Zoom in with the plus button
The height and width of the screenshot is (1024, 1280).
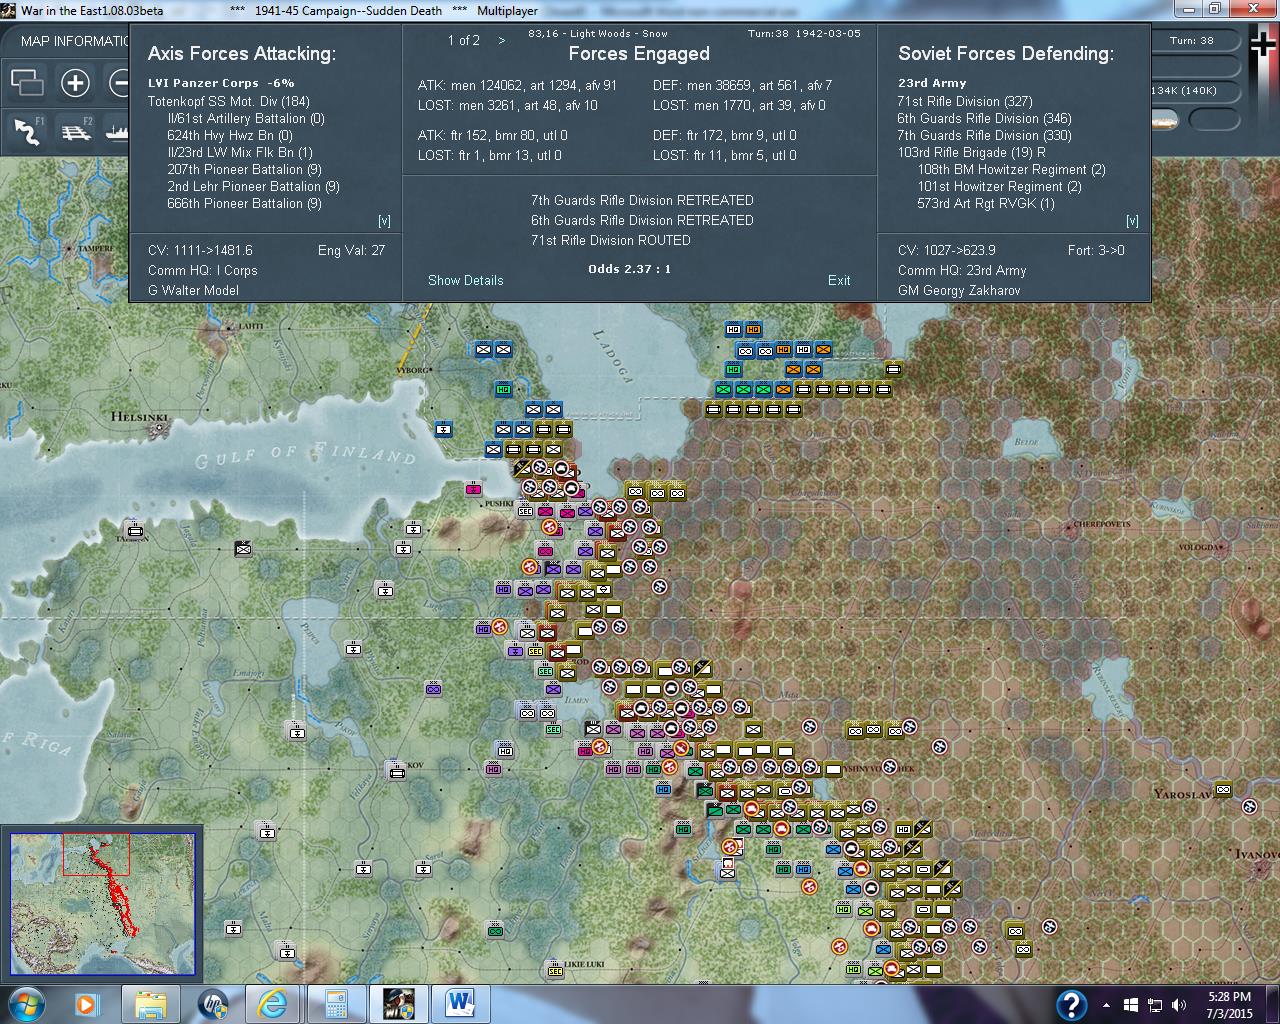(75, 83)
